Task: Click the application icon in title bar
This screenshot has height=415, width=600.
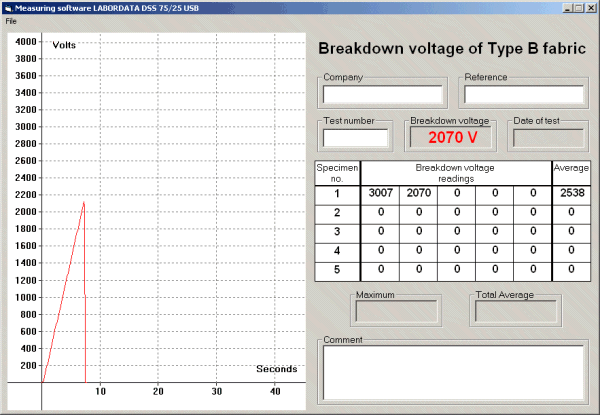Action: (x=8, y=7)
